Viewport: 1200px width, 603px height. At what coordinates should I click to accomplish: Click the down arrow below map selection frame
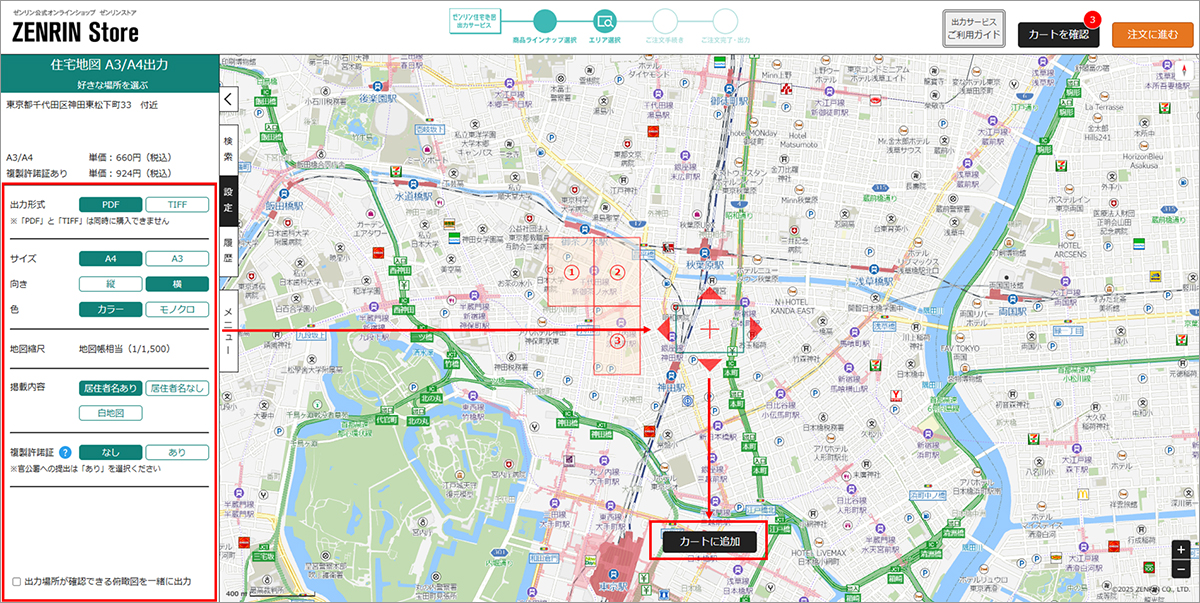point(709,364)
